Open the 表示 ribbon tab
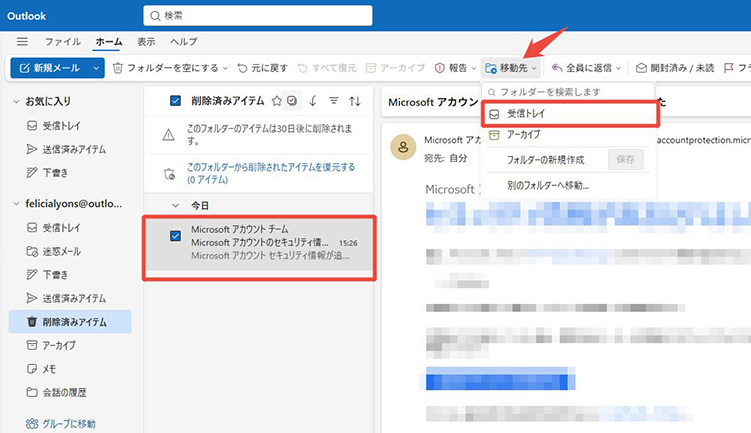 (x=146, y=42)
